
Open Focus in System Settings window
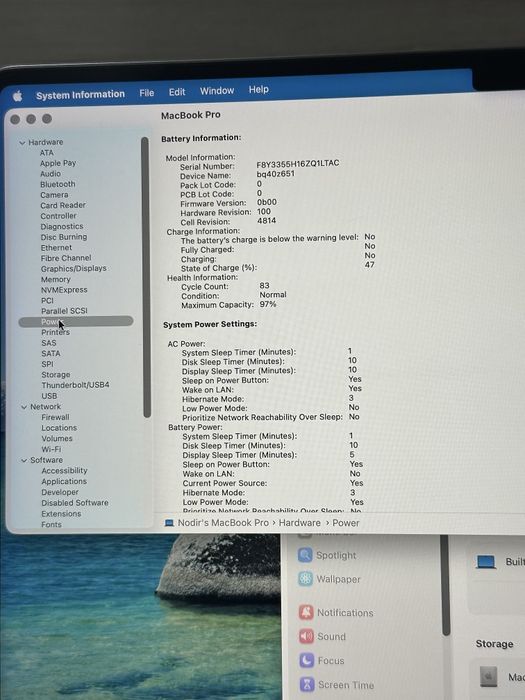click(321, 661)
